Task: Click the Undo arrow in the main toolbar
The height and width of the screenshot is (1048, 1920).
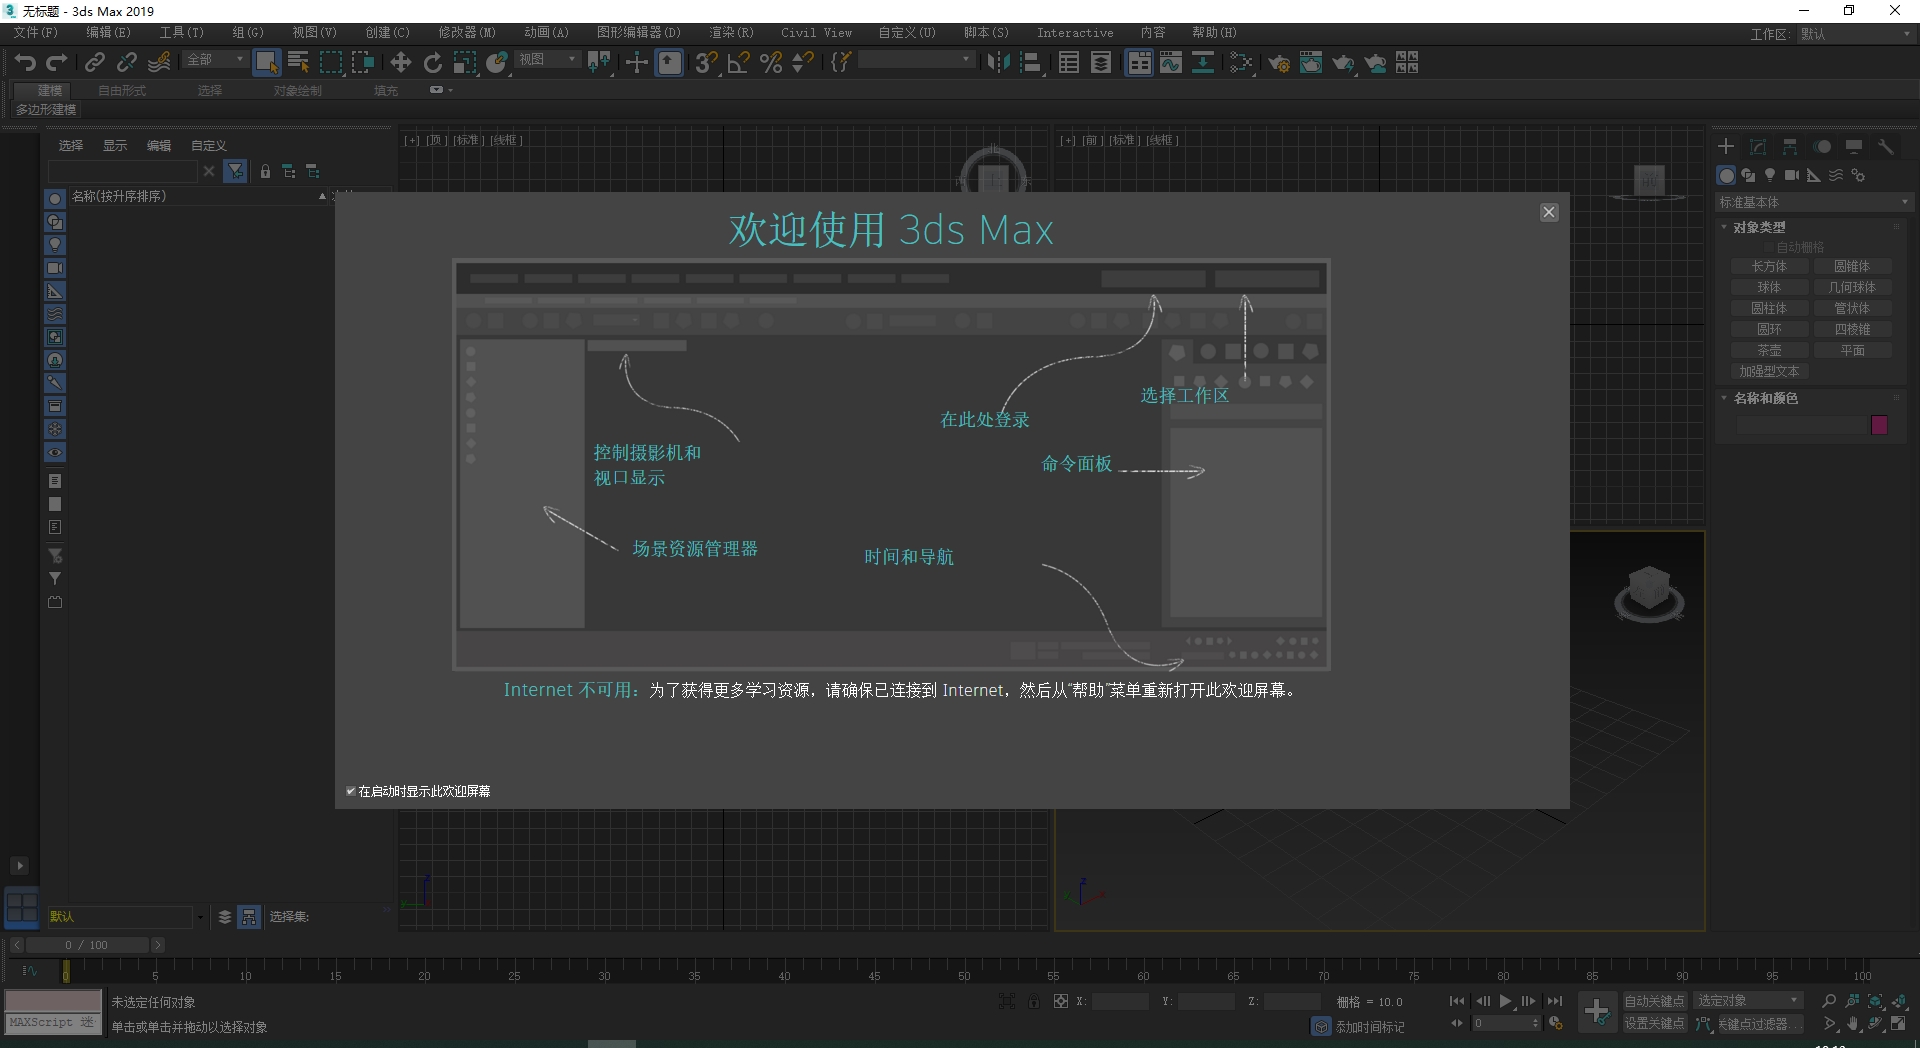Action: pyautogui.click(x=25, y=63)
